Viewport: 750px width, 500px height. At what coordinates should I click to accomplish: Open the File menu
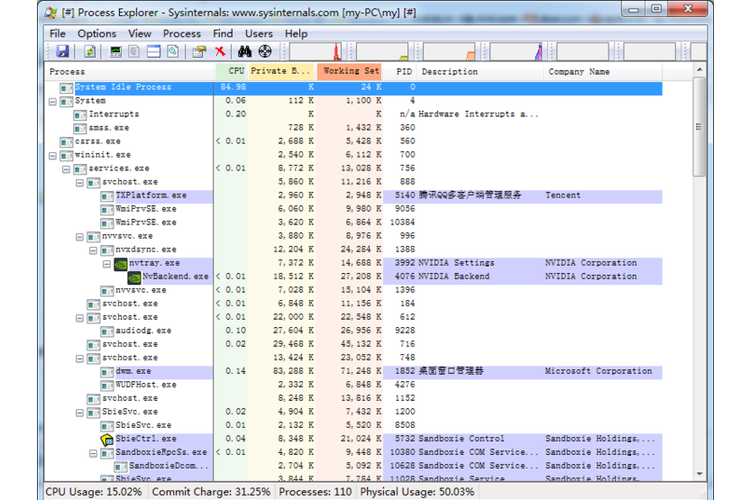click(x=57, y=33)
